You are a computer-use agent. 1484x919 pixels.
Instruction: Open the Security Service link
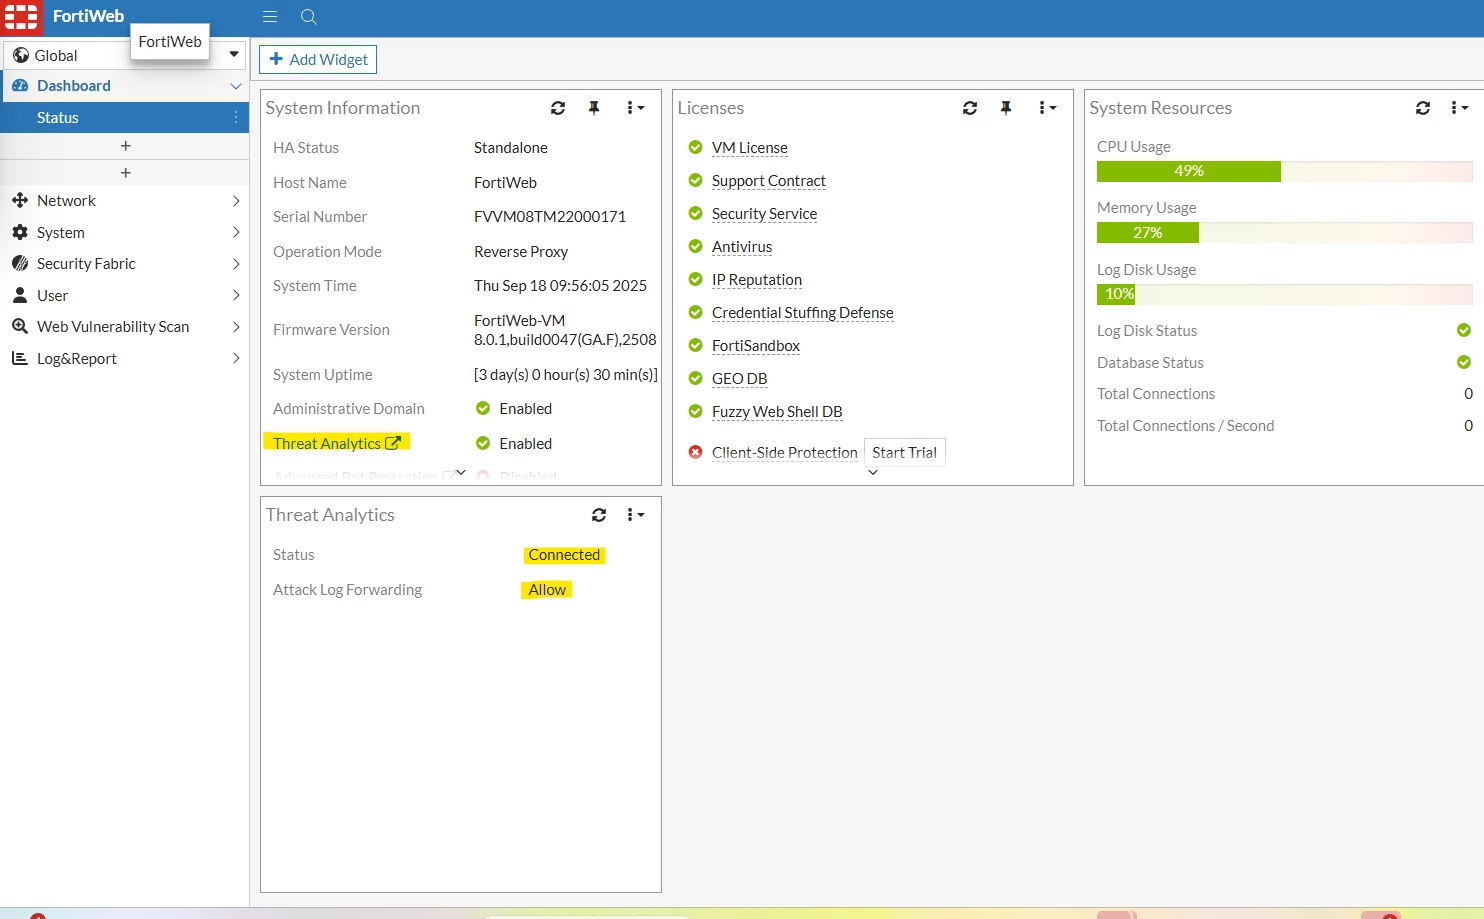765,214
